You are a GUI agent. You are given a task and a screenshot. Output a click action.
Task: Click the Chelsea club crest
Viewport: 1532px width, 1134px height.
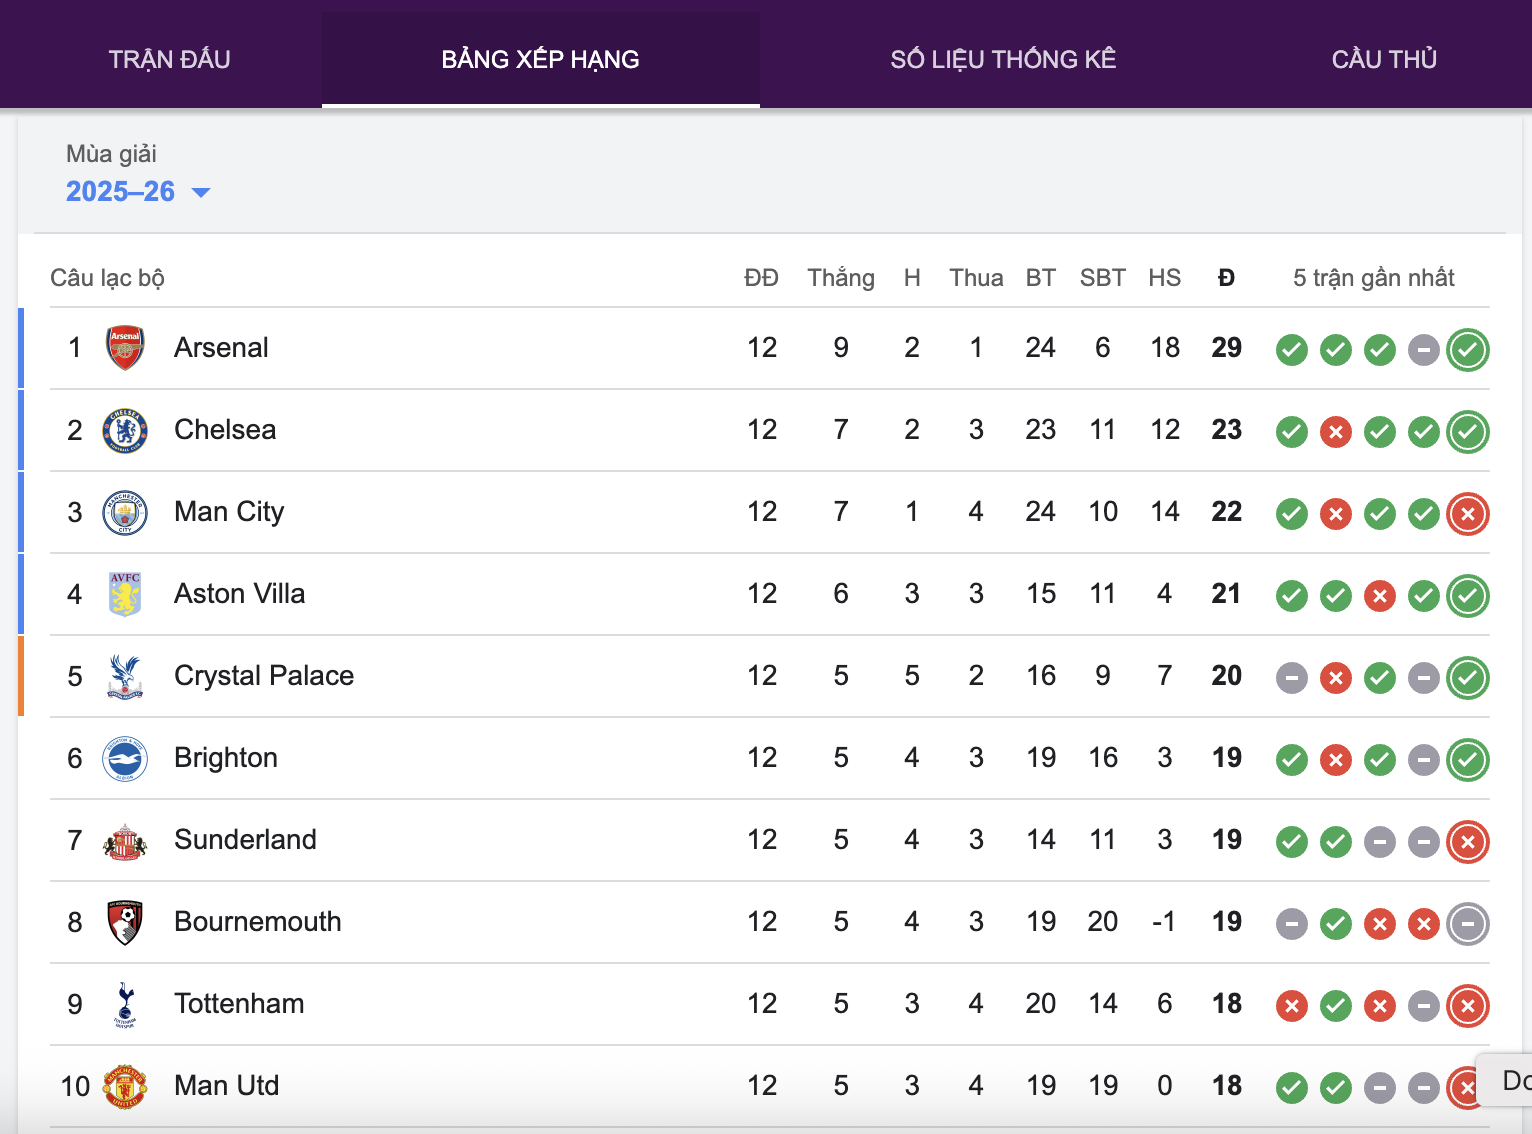(125, 430)
